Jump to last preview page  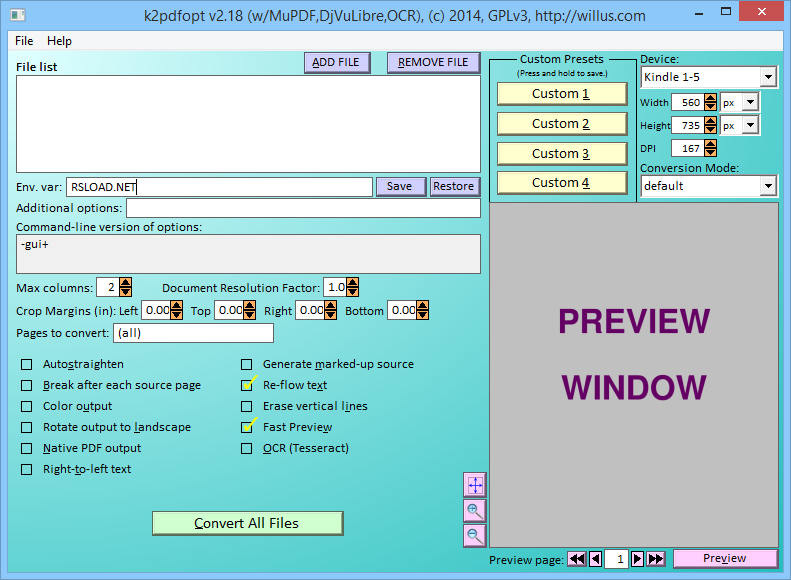pyautogui.click(x=656, y=559)
